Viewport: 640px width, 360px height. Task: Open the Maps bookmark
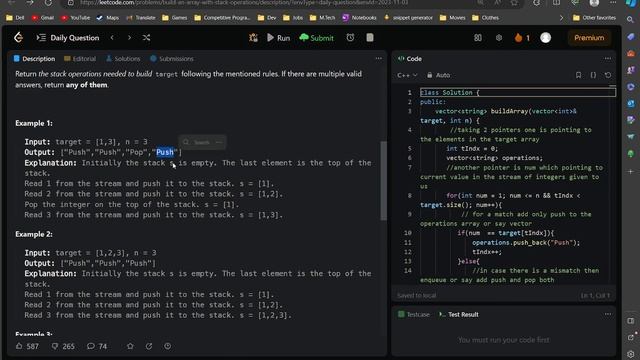point(108,18)
